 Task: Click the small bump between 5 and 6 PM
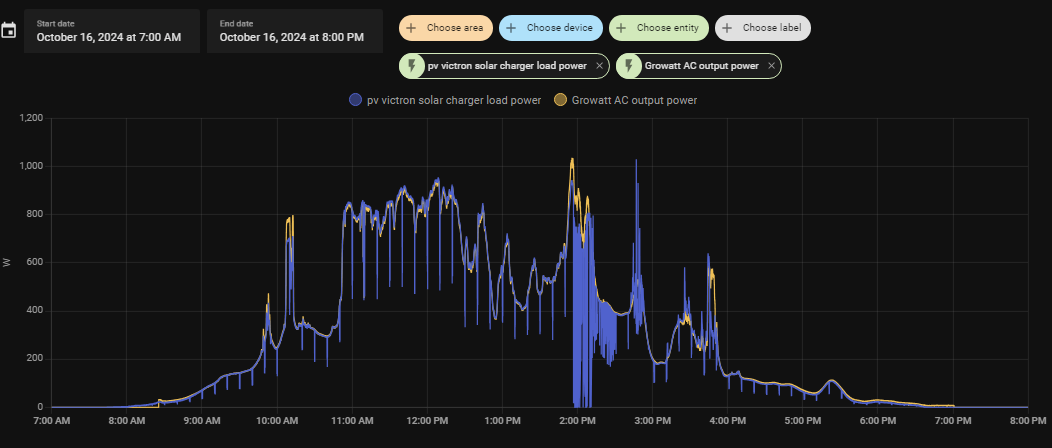coord(830,381)
